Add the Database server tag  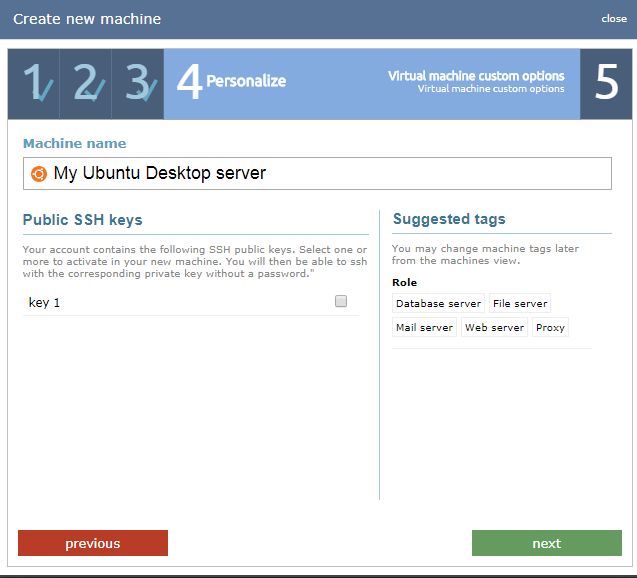(438, 303)
